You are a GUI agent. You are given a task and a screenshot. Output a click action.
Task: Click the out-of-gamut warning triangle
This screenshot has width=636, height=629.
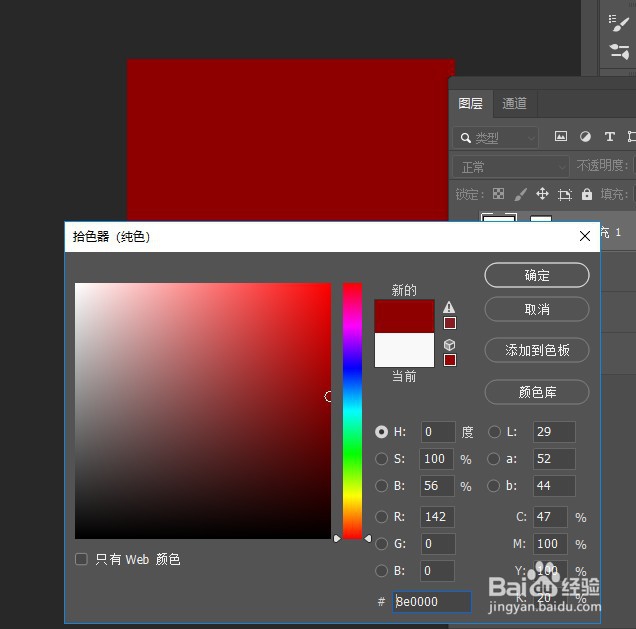(449, 307)
